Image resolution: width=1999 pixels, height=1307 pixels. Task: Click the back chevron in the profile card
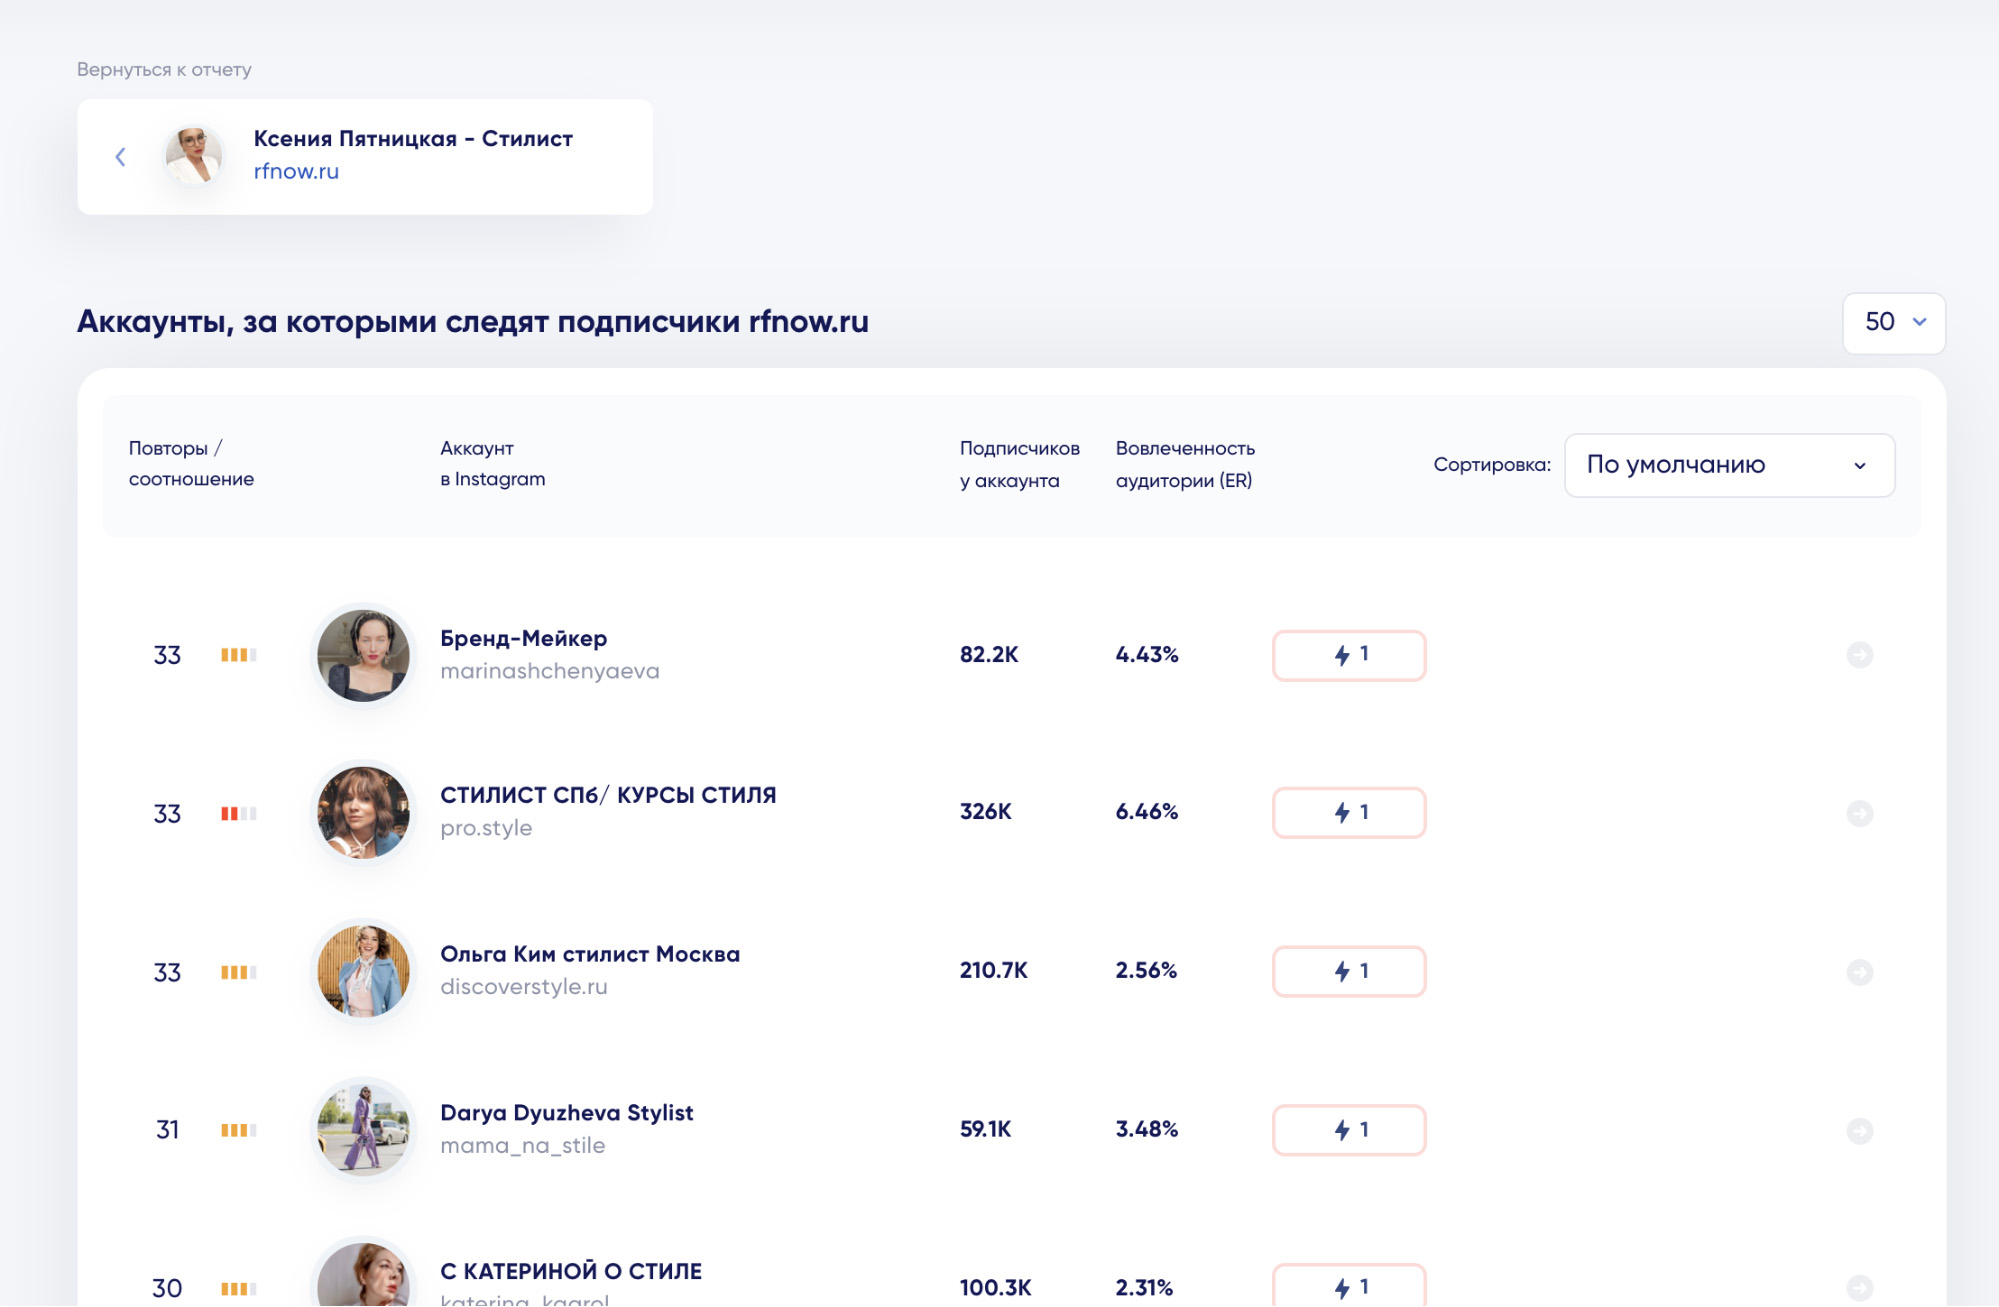(x=120, y=157)
